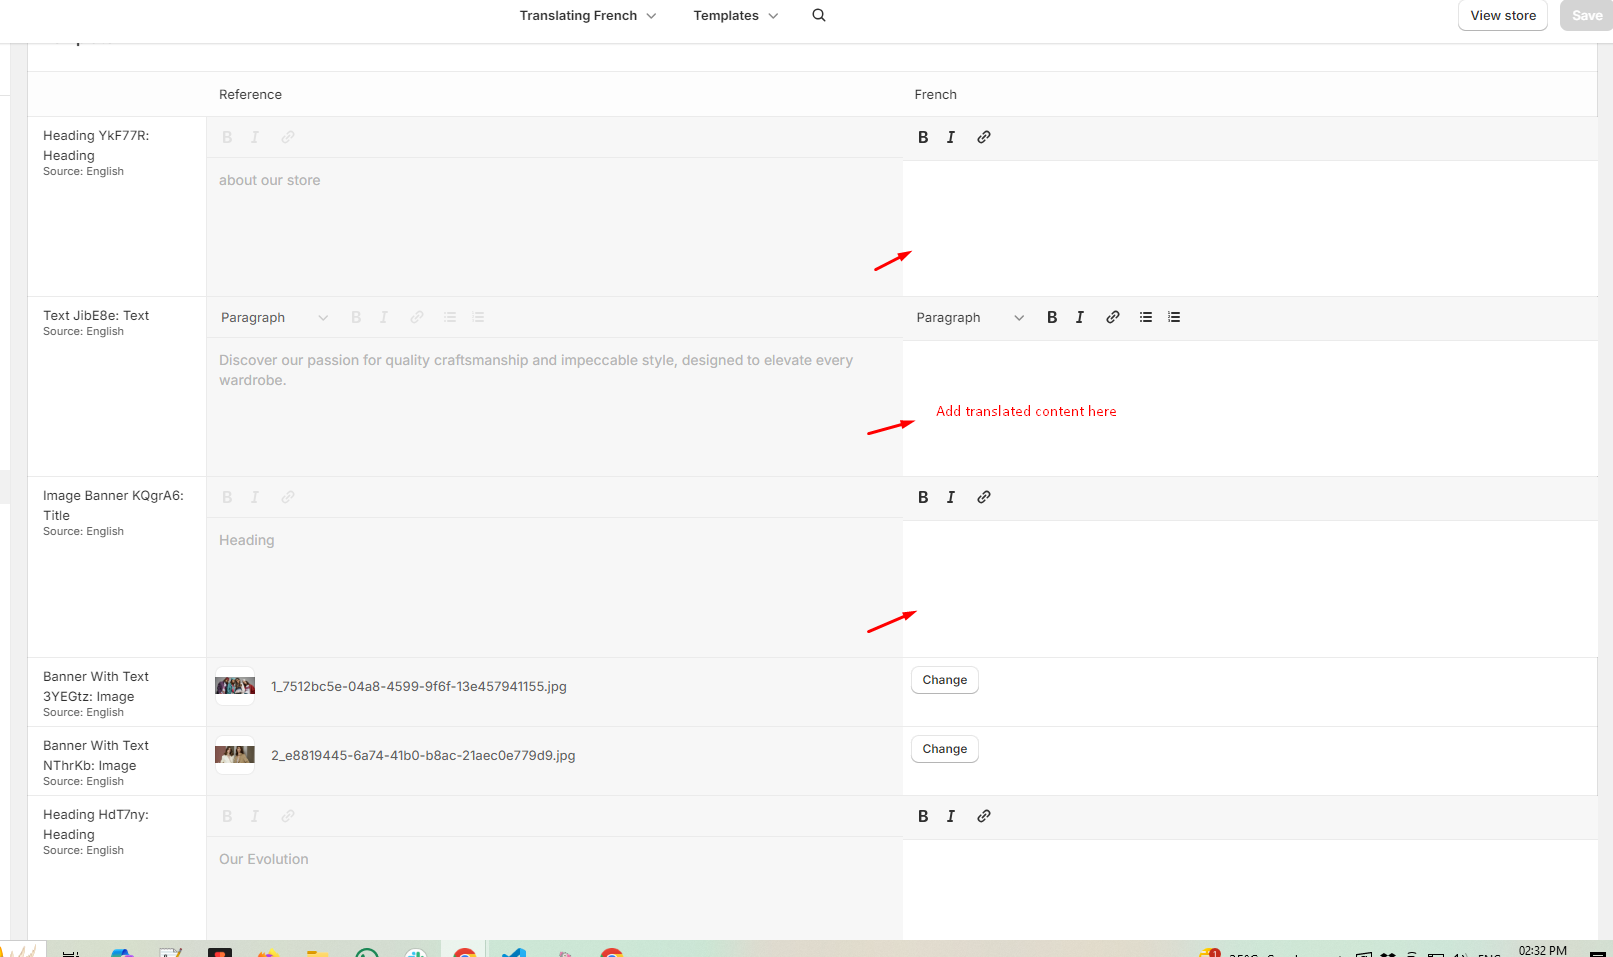
Task: Click Change for Banner 3YEGtz image
Action: coord(944,680)
